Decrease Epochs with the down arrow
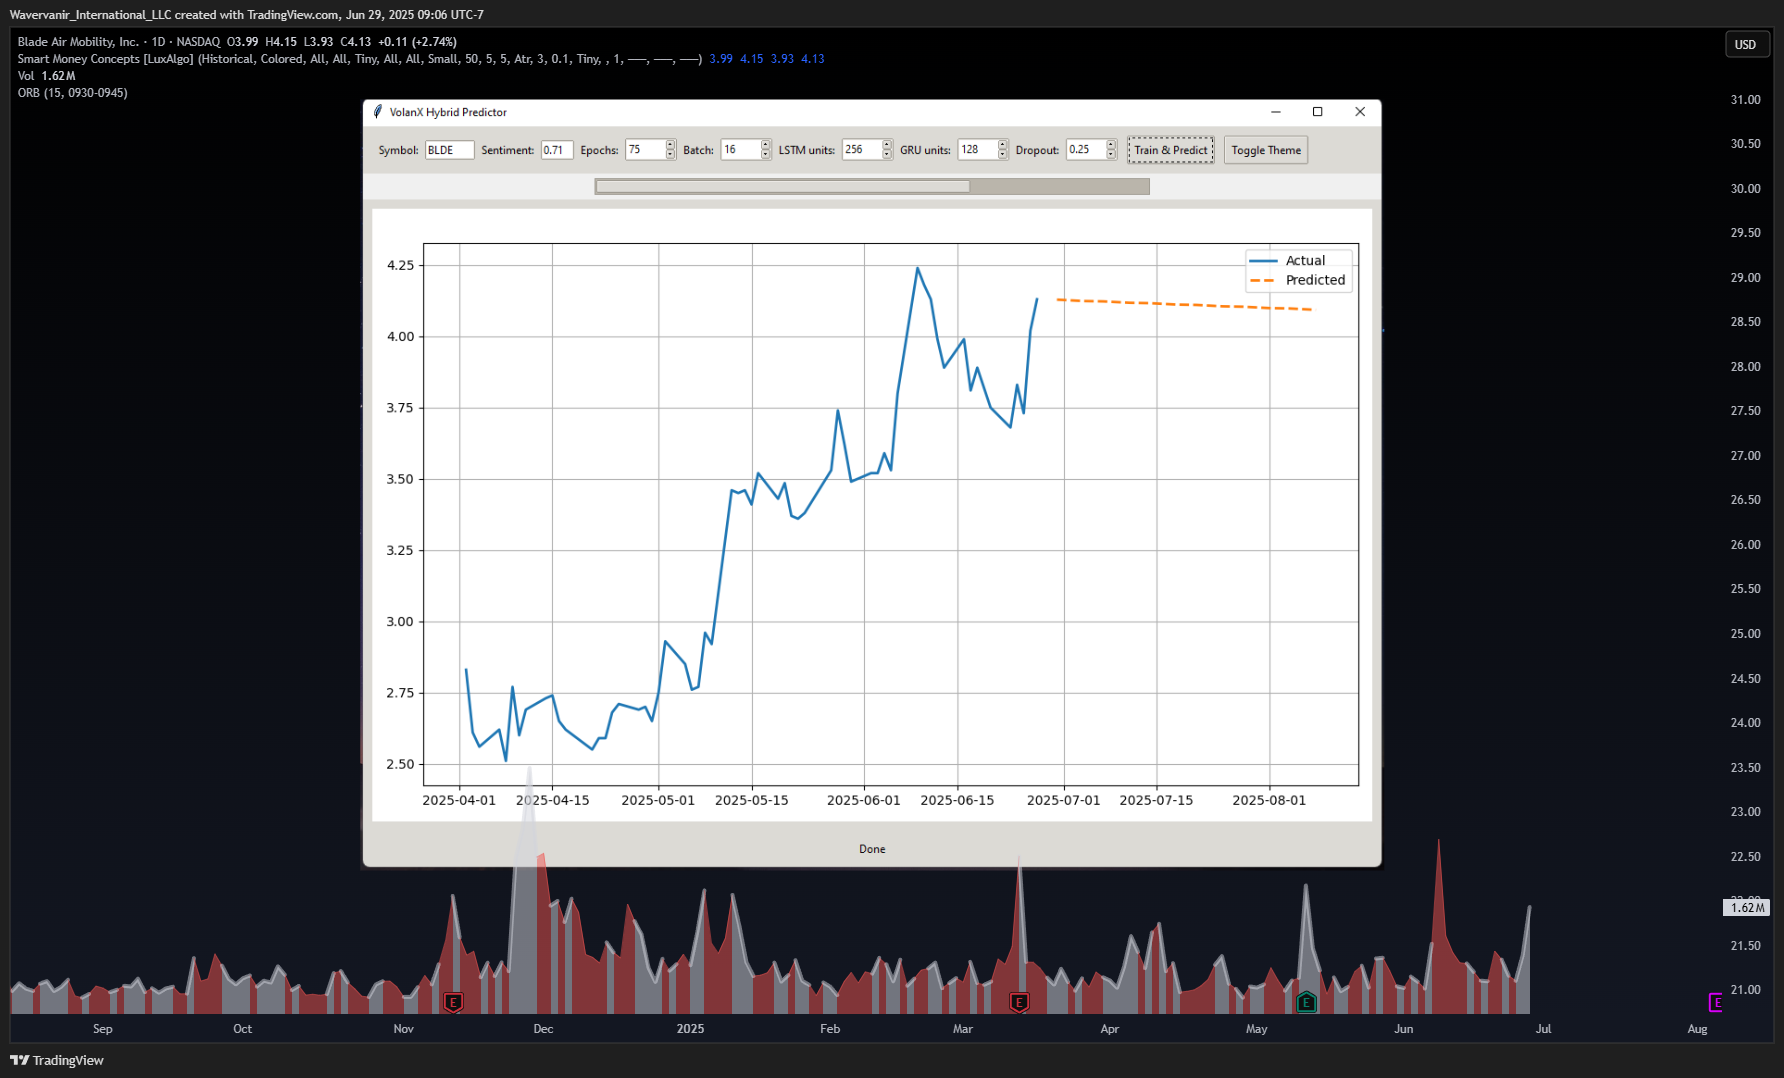 point(671,155)
